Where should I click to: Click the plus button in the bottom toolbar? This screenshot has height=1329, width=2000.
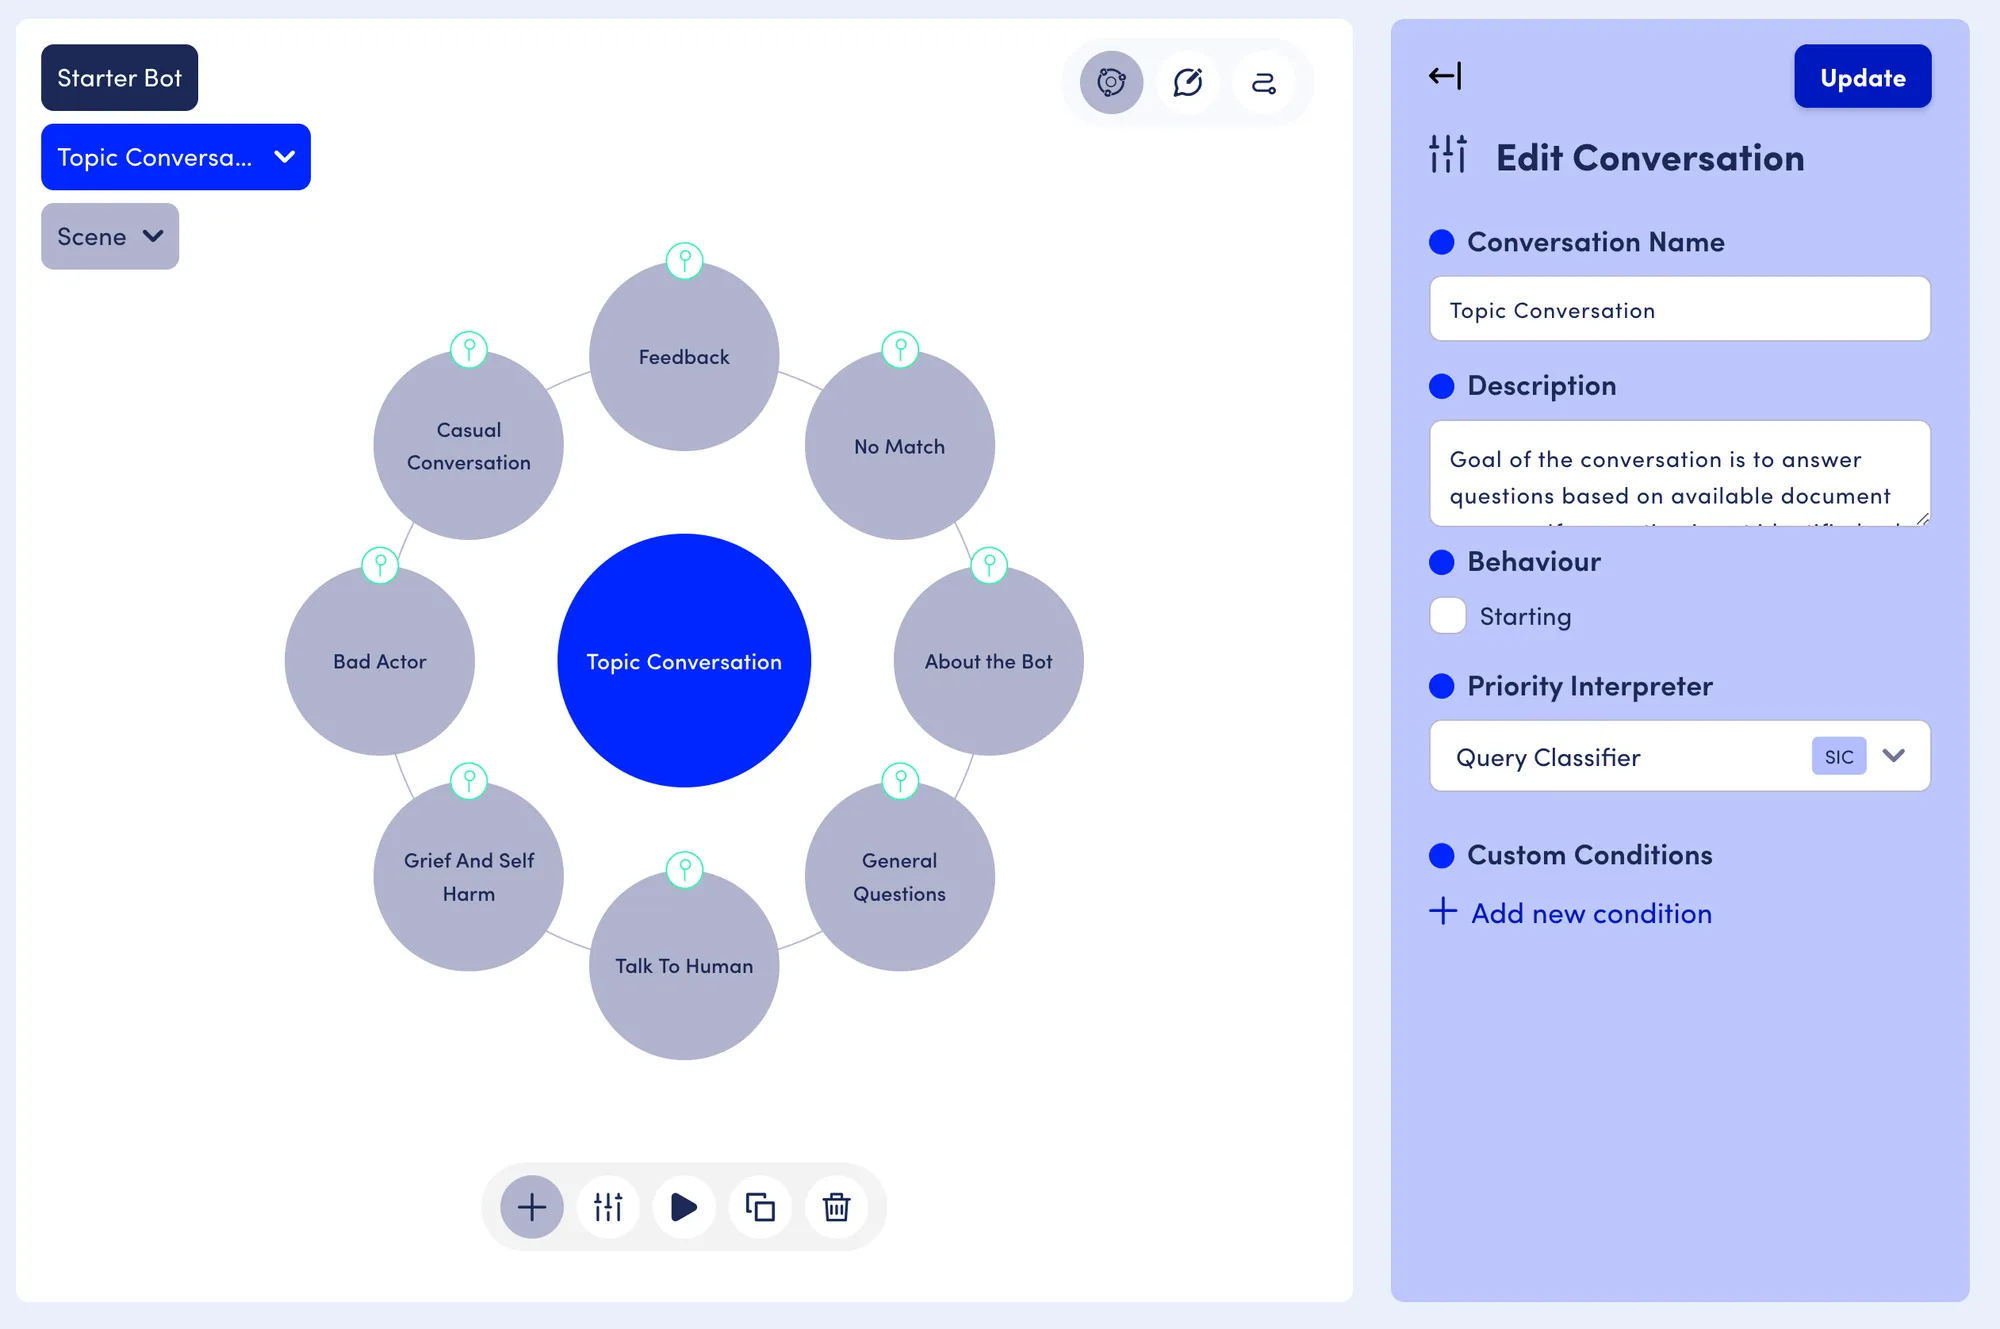(x=532, y=1207)
